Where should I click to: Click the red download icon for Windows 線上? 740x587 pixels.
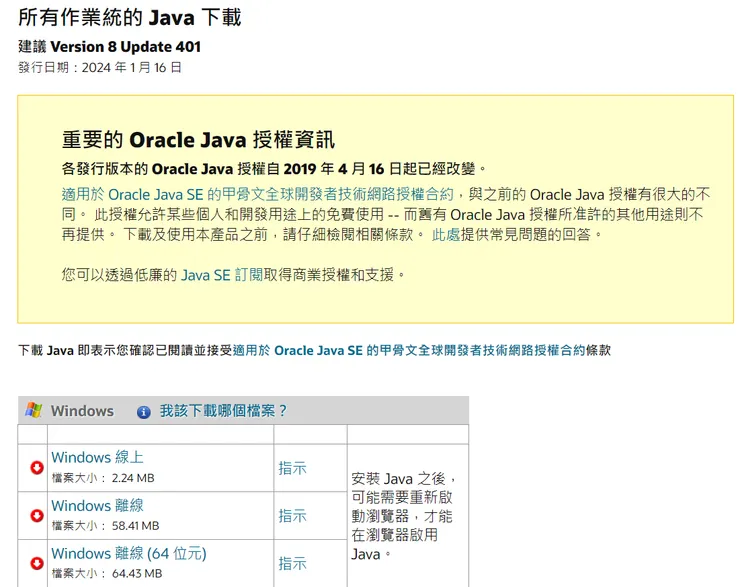point(37,468)
